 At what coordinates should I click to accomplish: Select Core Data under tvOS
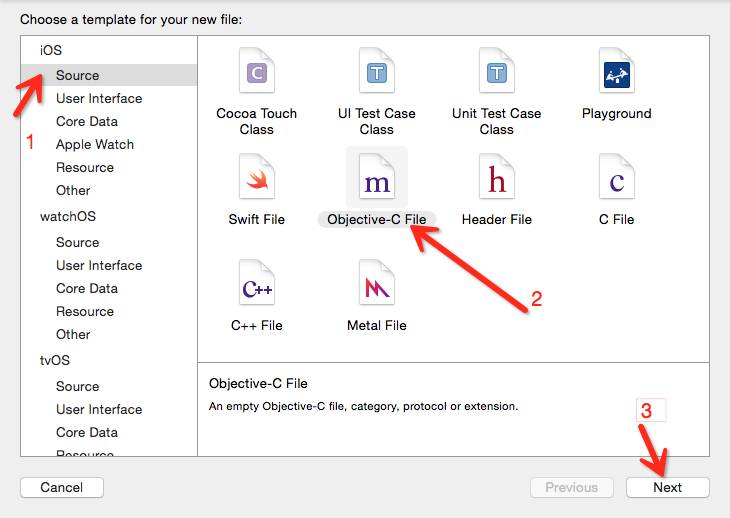(87, 432)
